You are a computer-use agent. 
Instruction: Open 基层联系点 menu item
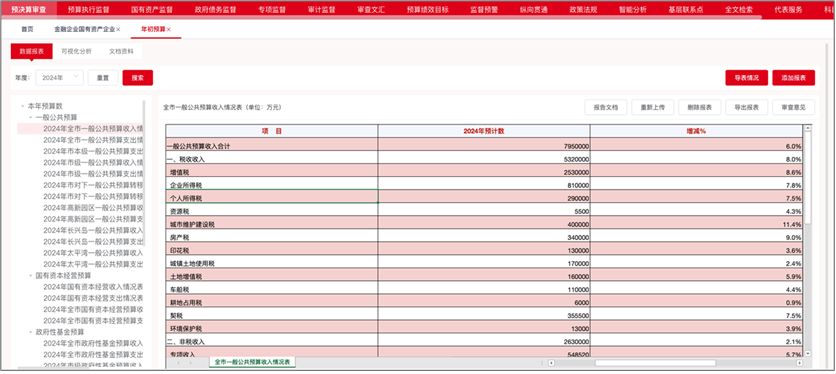click(686, 9)
